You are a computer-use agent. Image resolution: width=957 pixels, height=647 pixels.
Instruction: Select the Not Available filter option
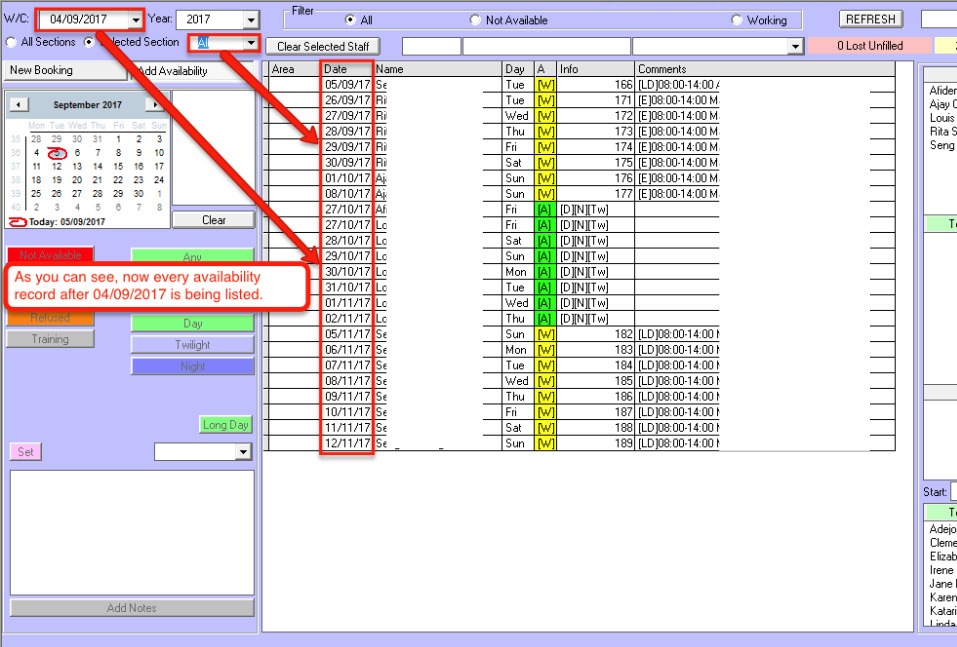pyautogui.click(x=475, y=20)
